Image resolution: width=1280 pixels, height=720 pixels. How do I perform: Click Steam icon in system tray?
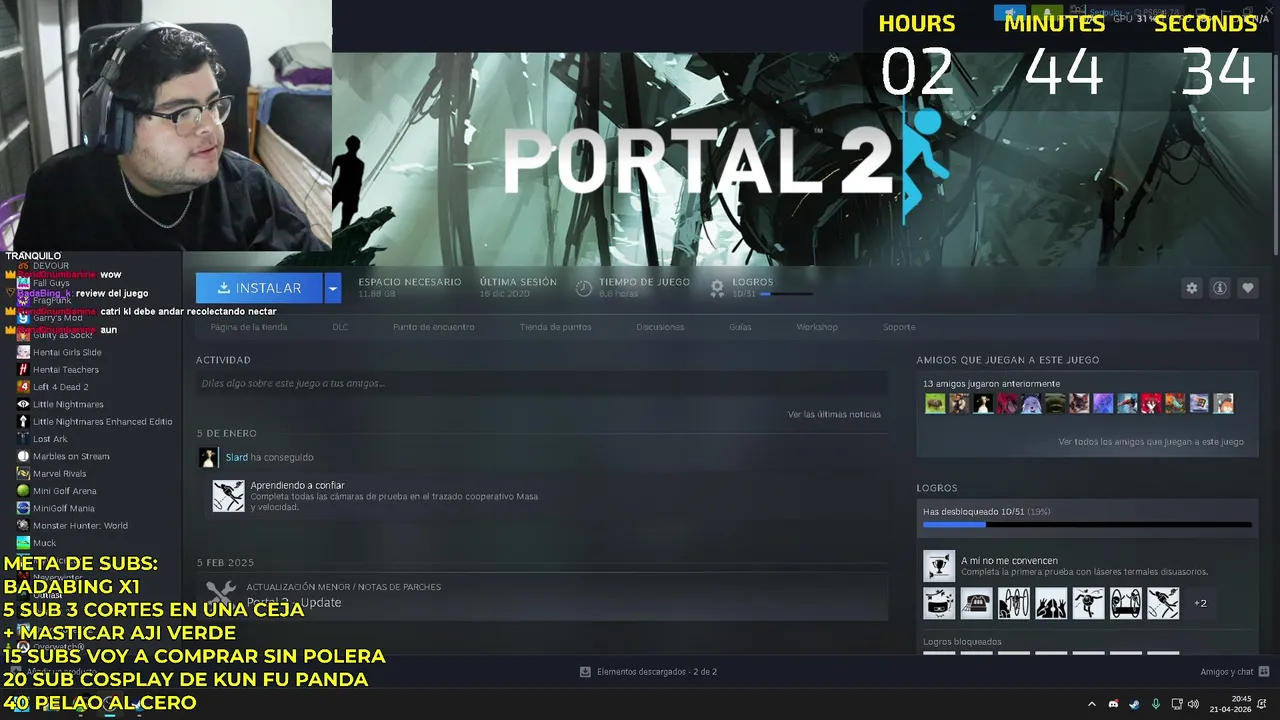[x=1134, y=704]
